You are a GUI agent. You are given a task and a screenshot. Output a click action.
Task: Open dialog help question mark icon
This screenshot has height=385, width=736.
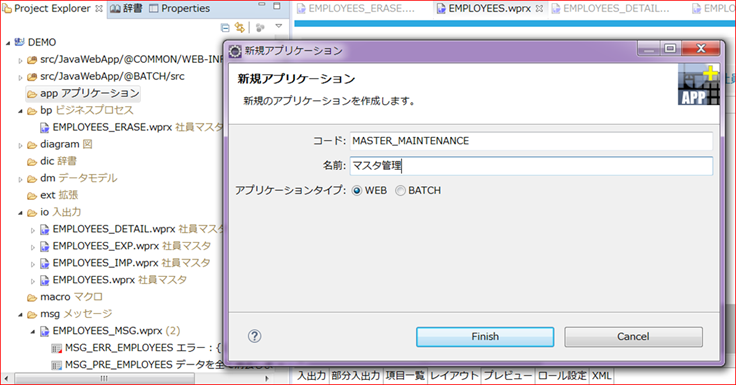(254, 336)
